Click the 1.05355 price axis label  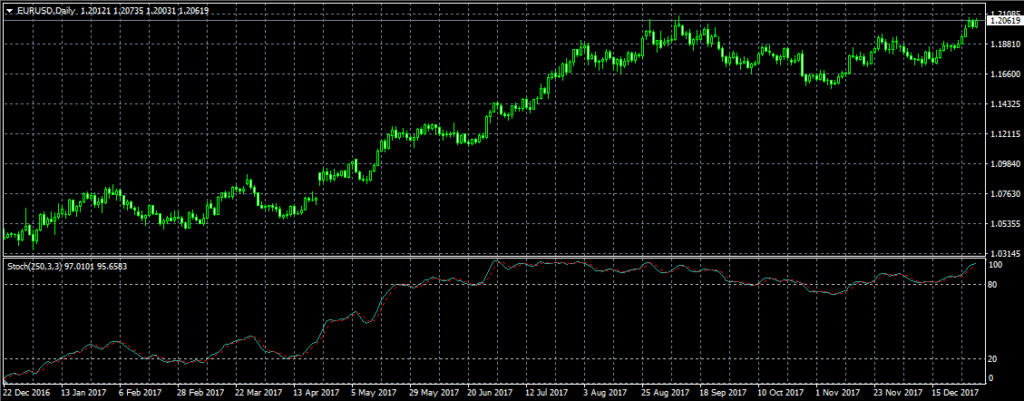click(x=1002, y=224)
